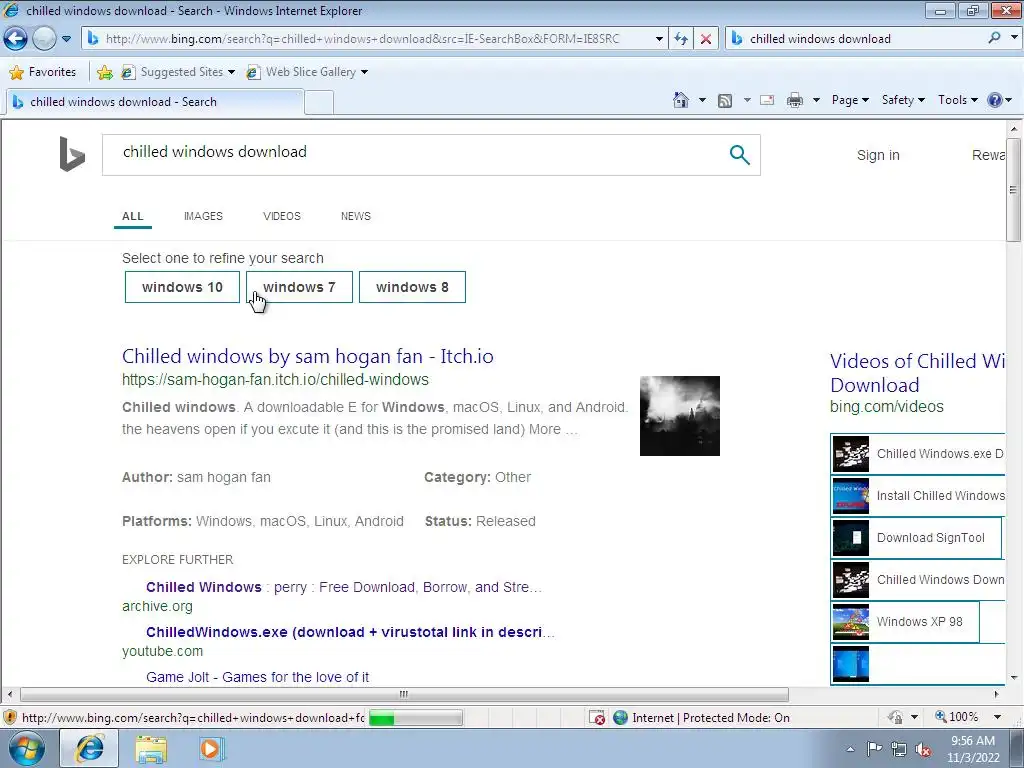Select the ALL search tab

(x=133, y=216)
